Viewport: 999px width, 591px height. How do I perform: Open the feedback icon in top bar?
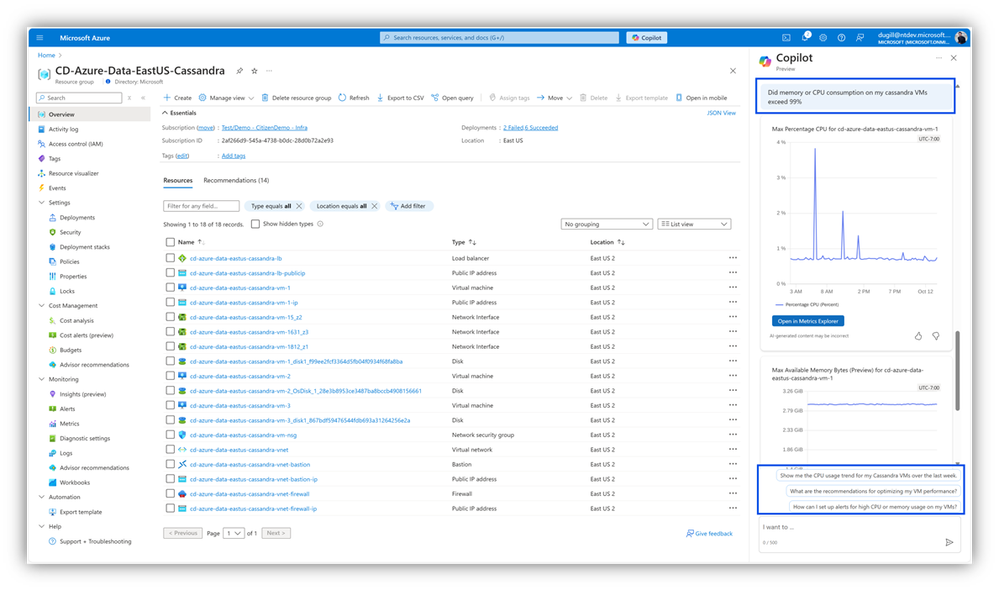[x=859, y=38]
